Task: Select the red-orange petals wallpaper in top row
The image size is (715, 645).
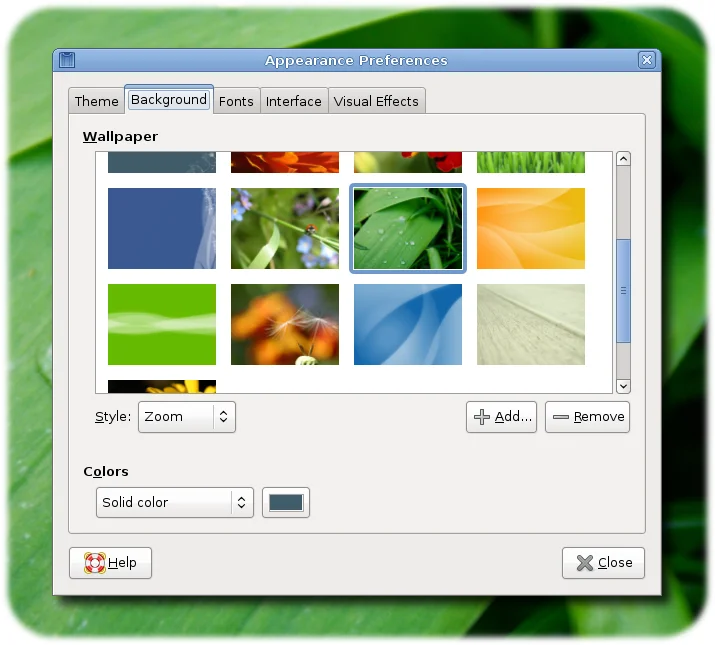Action: click(x=285, y=162)
